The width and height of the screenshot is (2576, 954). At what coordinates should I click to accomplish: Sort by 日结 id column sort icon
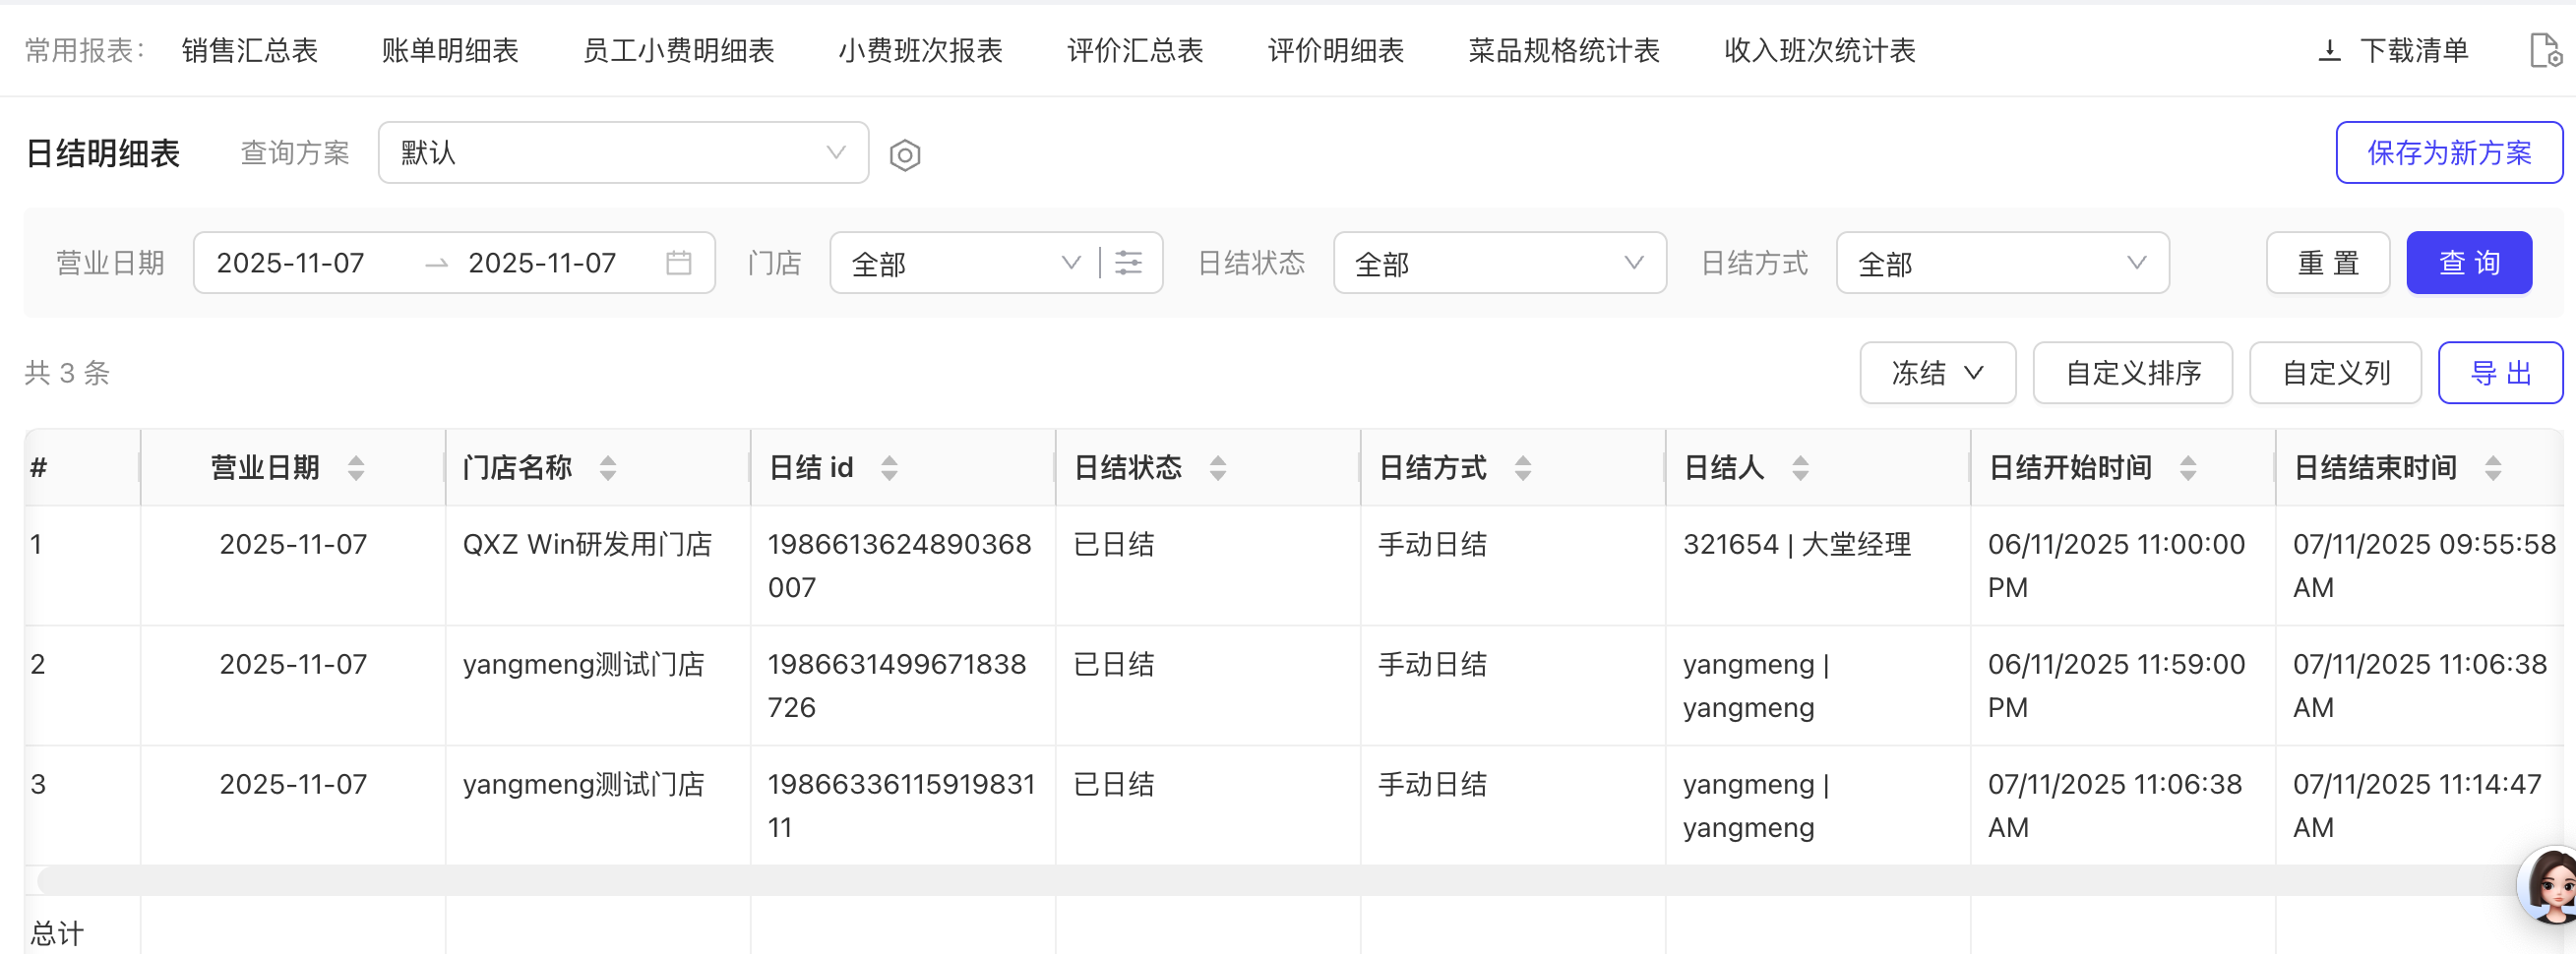pyautogui.click(x=889, y=468)
